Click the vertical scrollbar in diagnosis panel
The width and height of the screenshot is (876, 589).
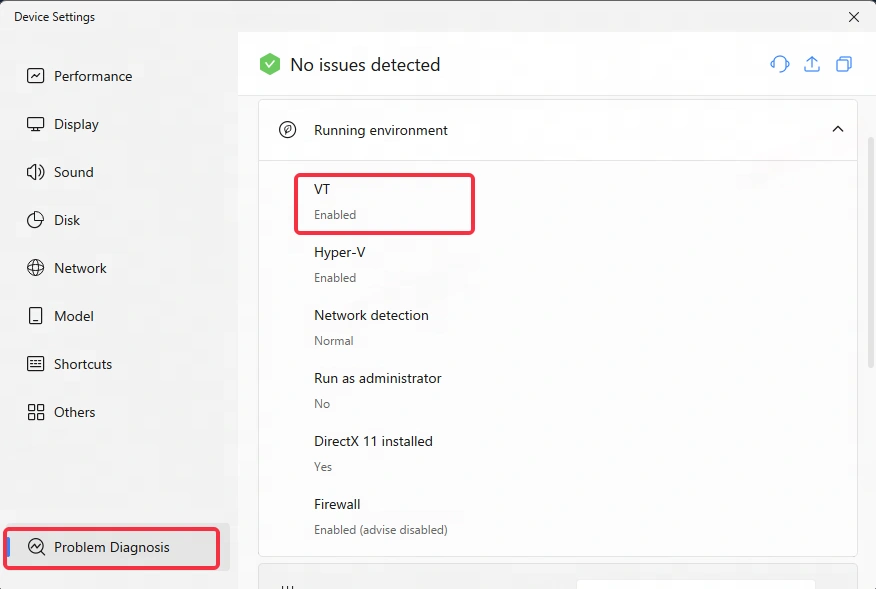pyautogui.click(x=870, y=250)
